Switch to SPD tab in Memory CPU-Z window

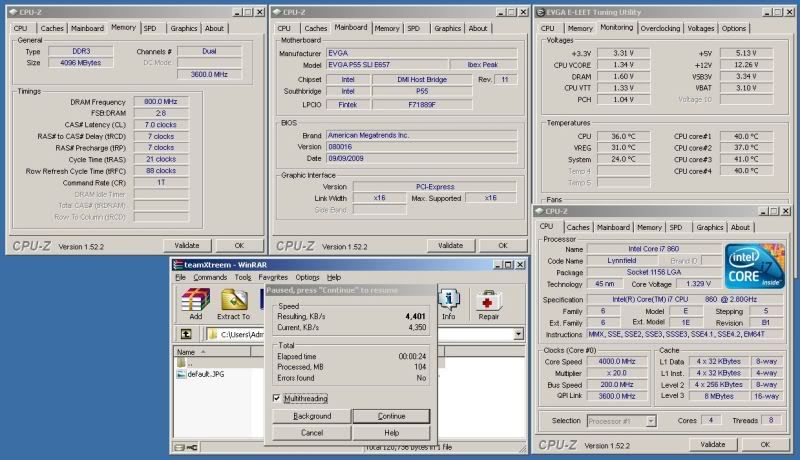click(x=150, y=28)
